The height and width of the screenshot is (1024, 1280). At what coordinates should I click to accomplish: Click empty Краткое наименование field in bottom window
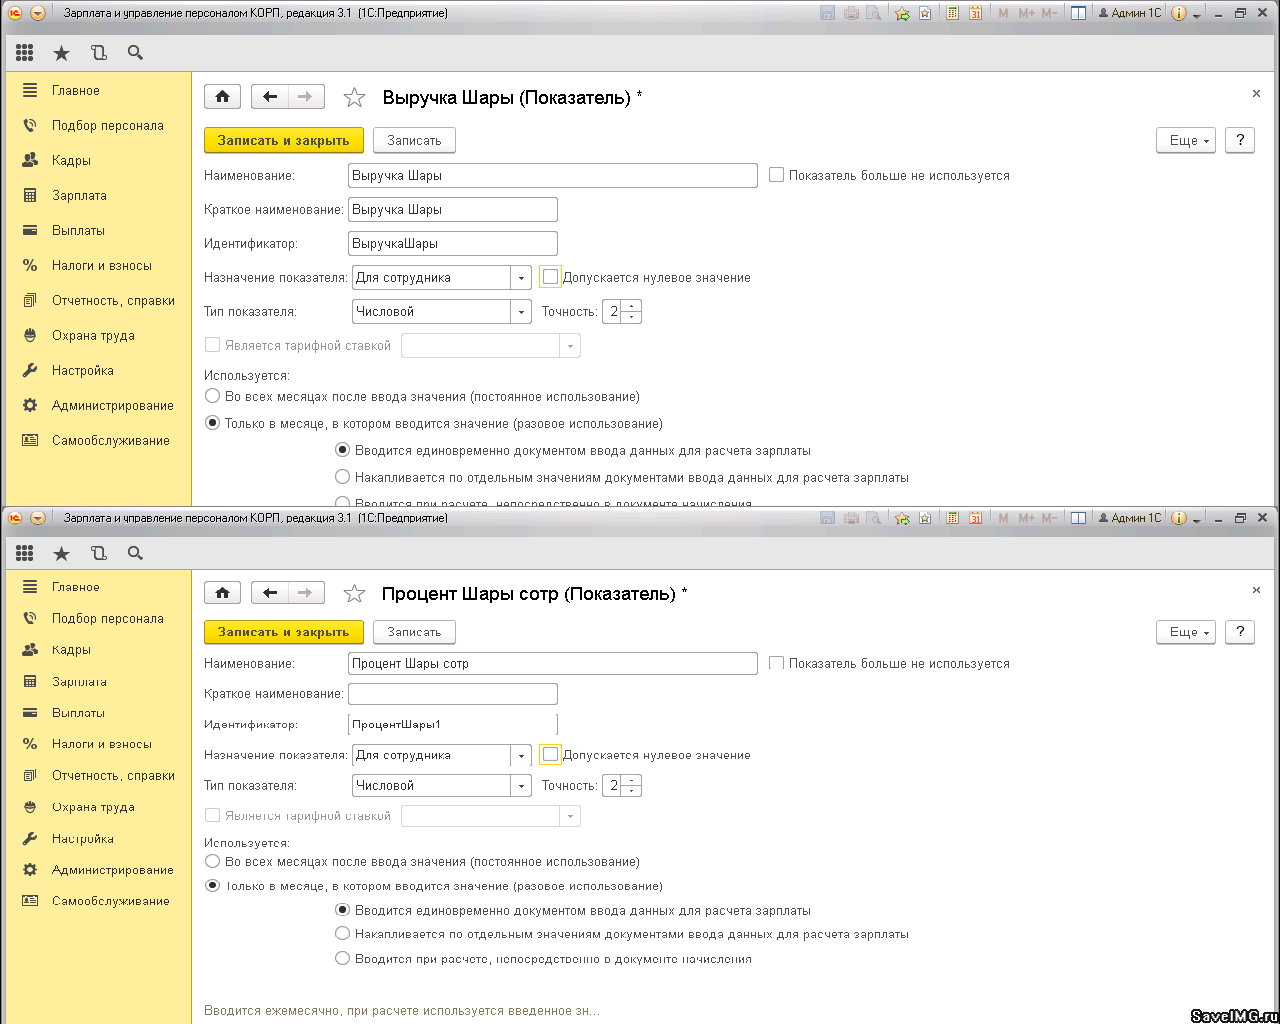coord(453,693)
